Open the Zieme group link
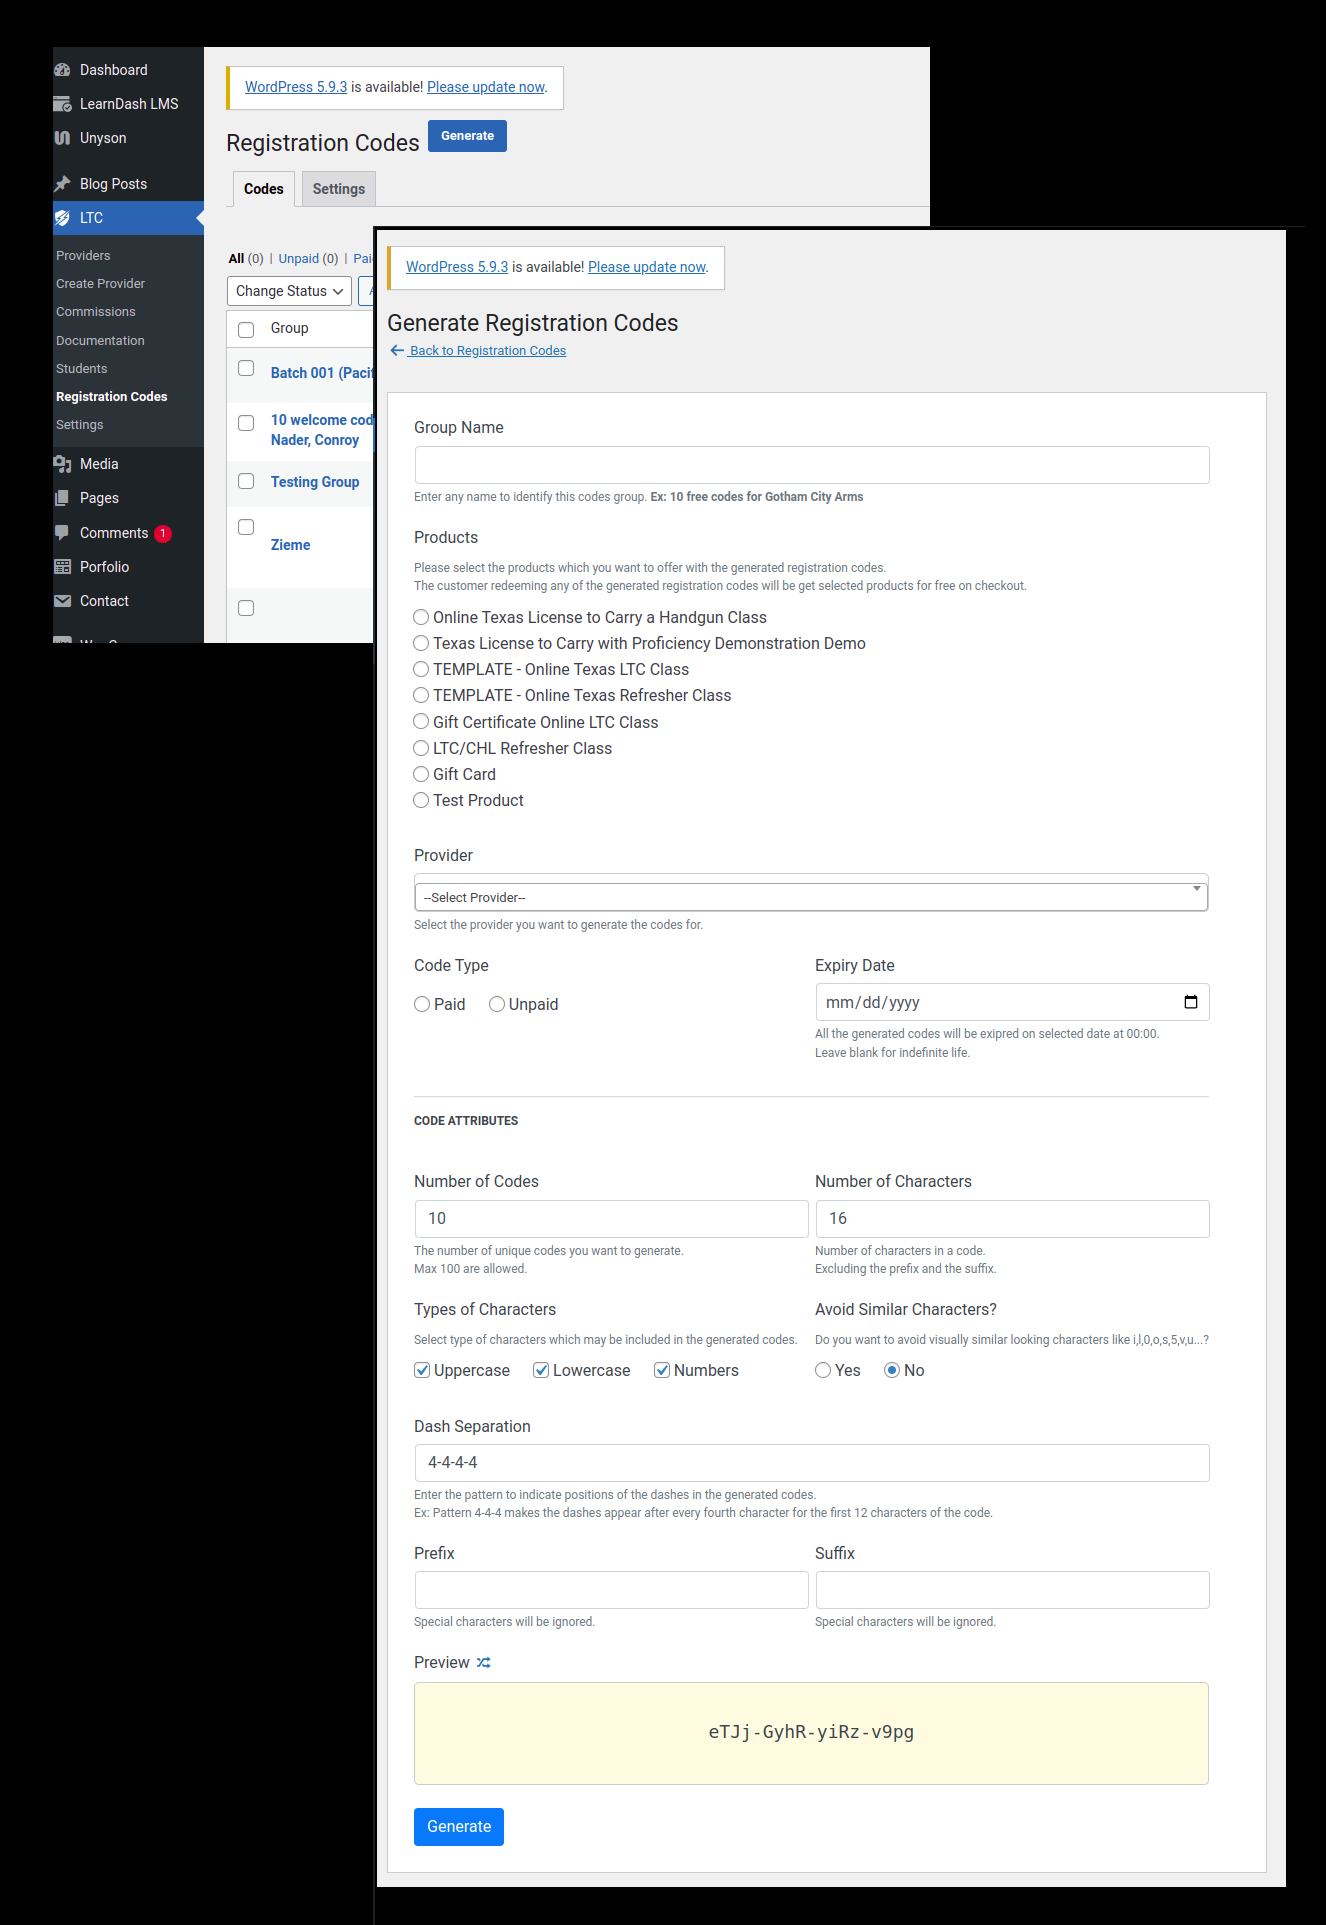The image size is (1326, 1925). point(291,545)
